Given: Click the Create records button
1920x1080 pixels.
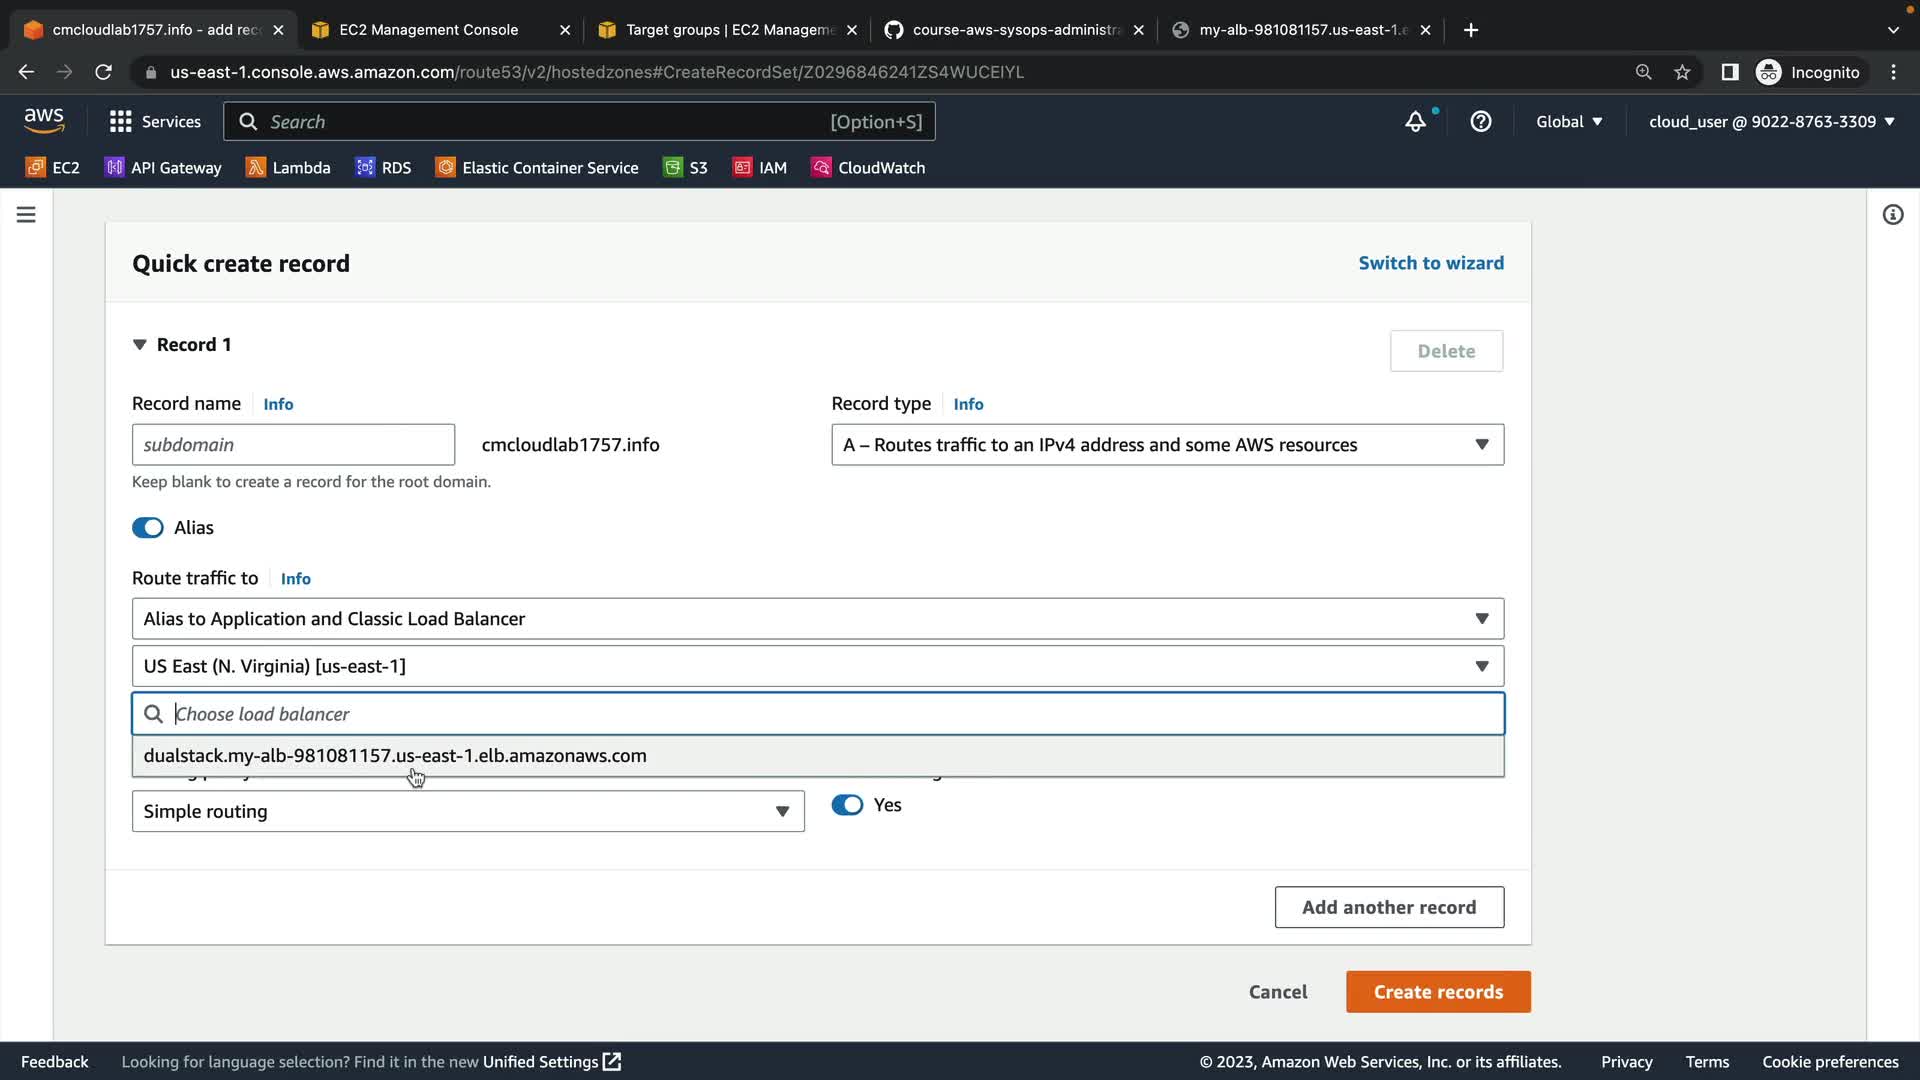Looking at the screenshot, I should (x=1437, y=992).
